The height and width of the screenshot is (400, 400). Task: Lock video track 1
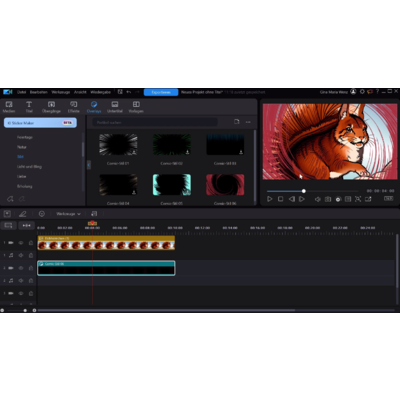(x=31, y=243)
